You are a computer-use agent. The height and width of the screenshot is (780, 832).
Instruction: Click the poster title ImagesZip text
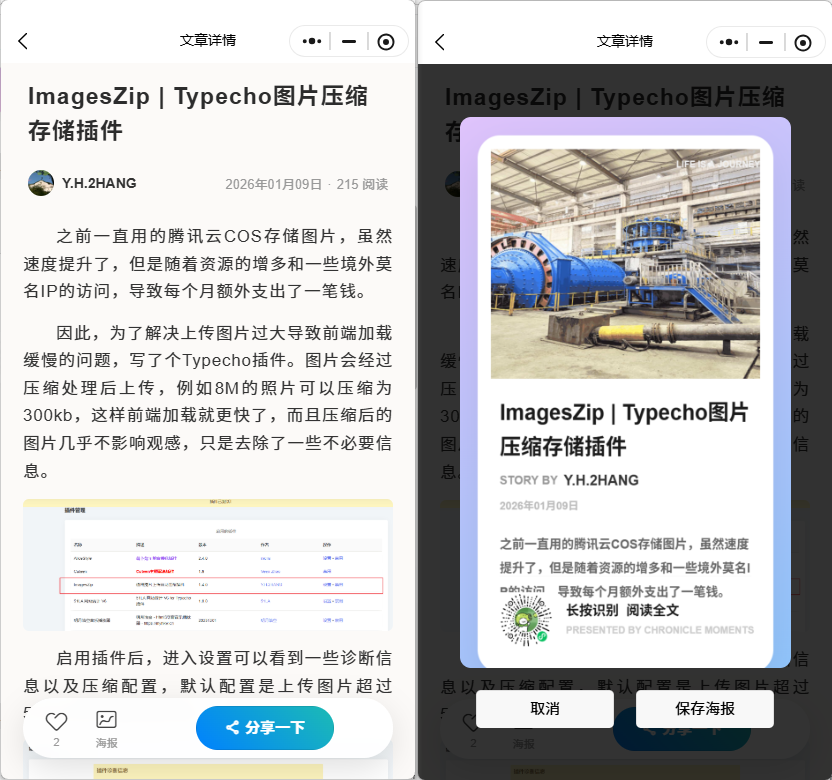[623, 428]
